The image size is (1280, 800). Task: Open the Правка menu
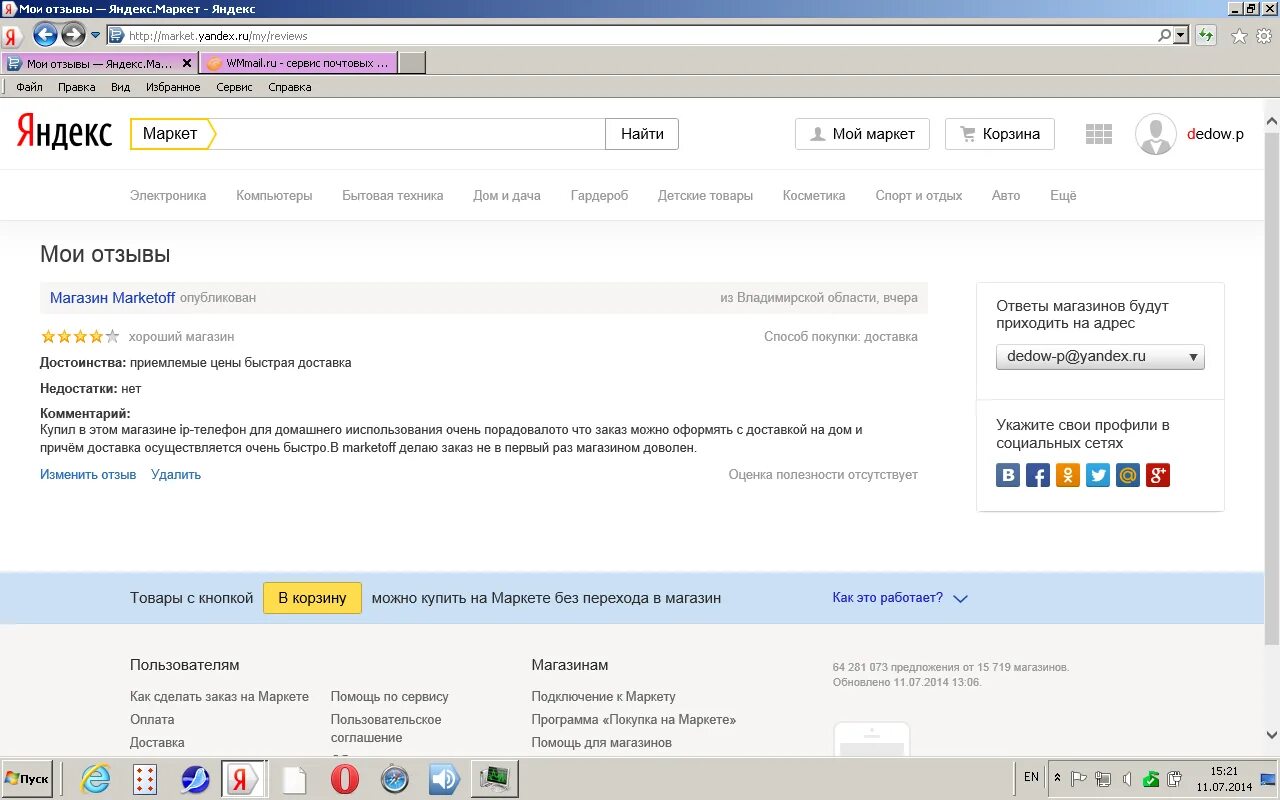click(x=77, y=87)
